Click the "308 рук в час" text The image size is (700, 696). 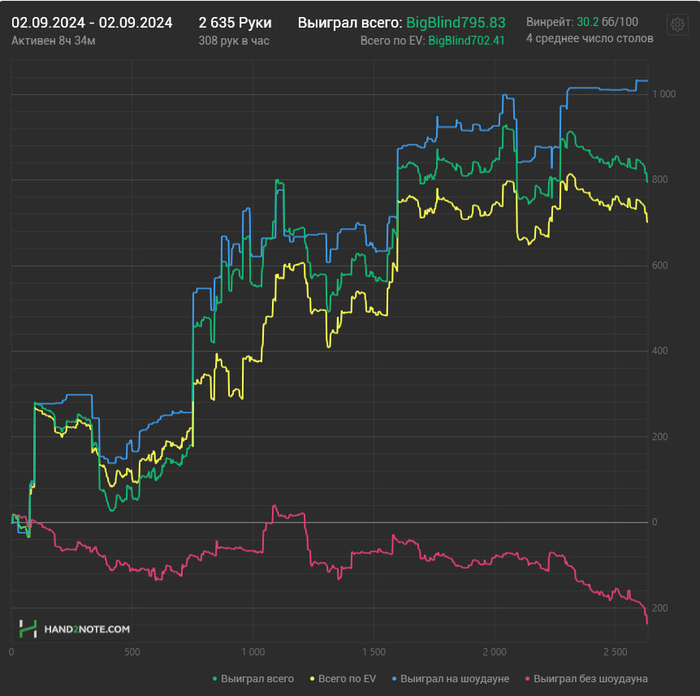[234, 41]
